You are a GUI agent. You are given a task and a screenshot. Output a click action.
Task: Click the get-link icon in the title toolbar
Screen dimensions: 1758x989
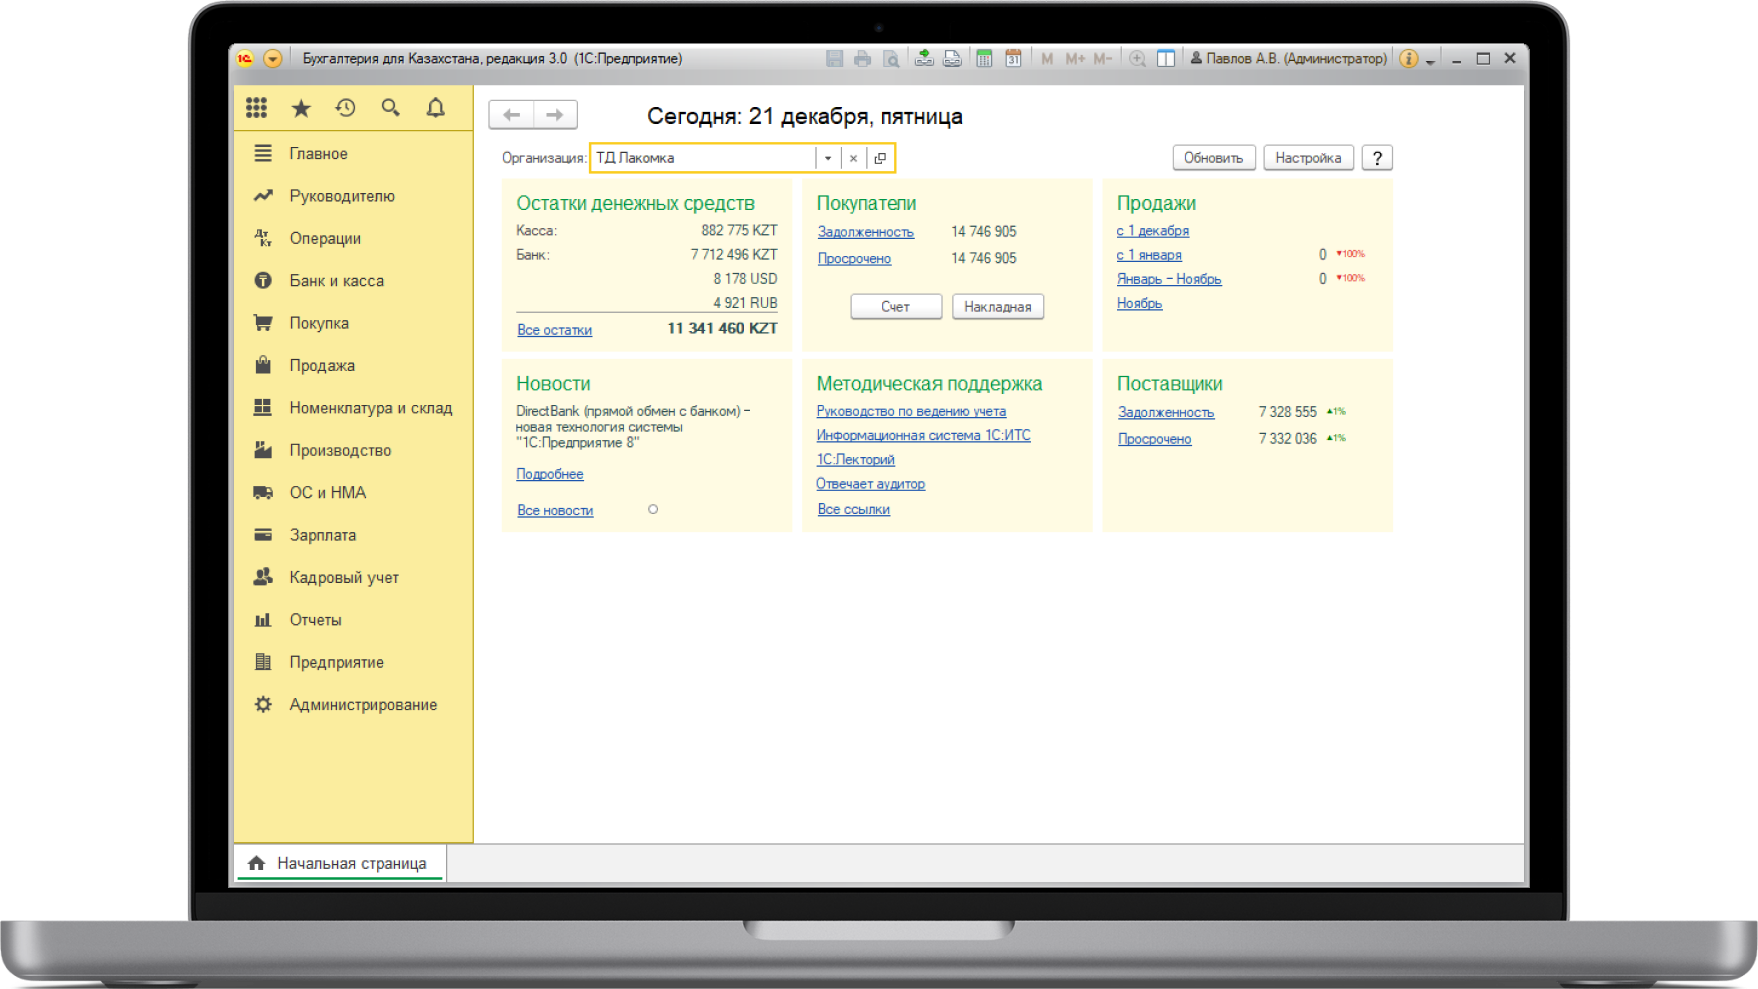924,59
